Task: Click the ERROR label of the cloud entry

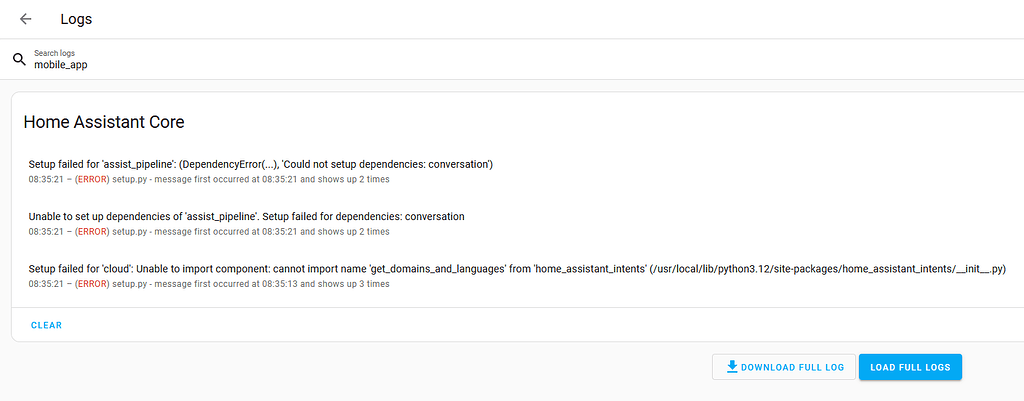Action: (92, 284)
